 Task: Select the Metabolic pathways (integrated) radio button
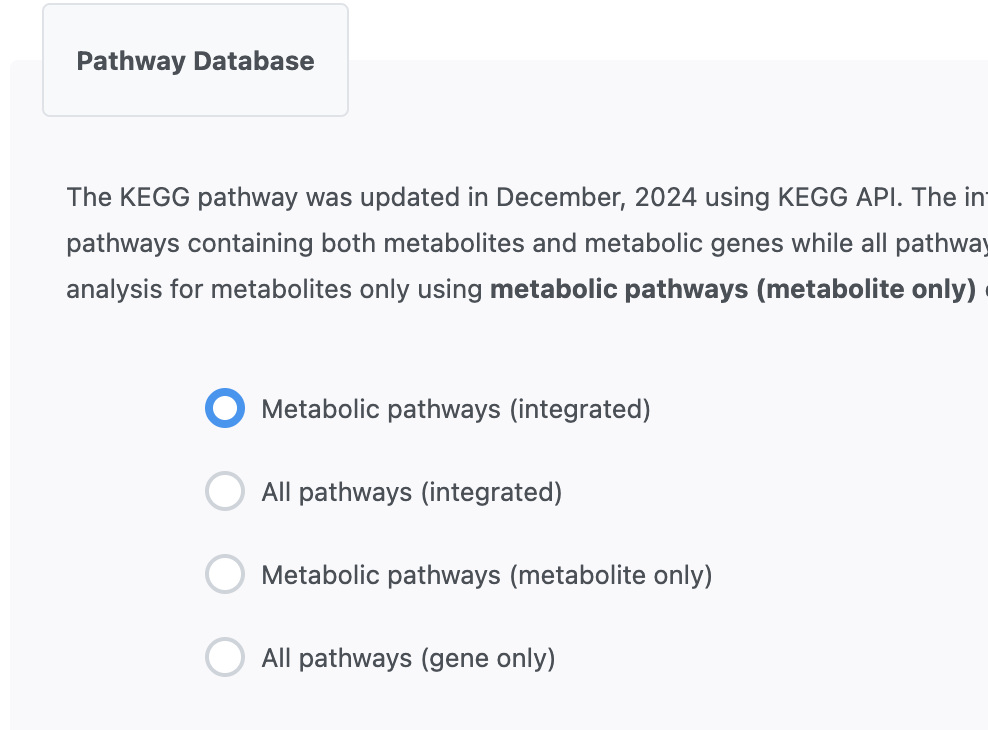(225, 409)
